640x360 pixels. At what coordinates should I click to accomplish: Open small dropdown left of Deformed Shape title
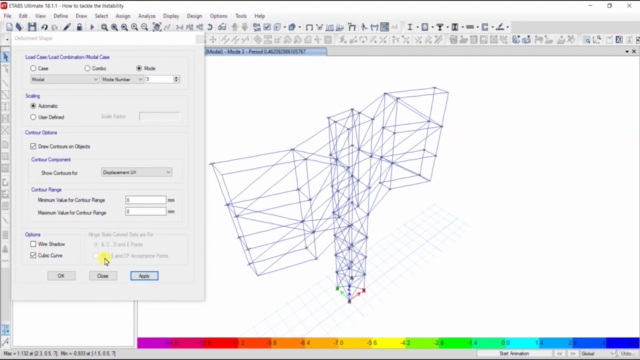point(7,39)
